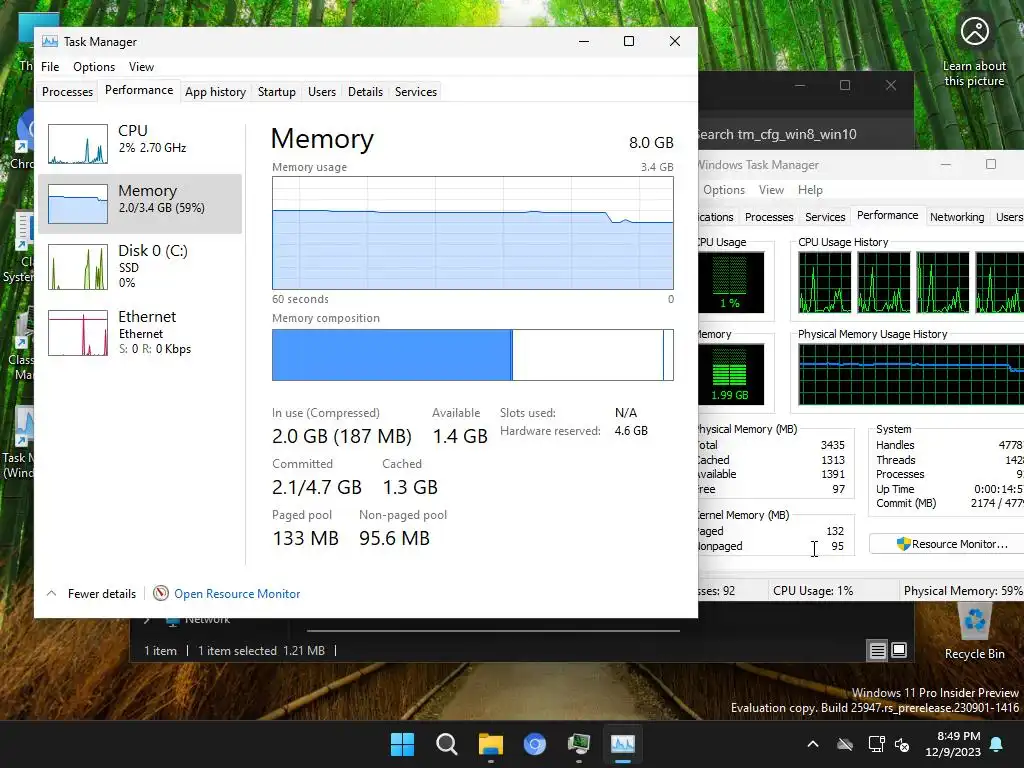Image resolution: width=1024 pixels, height=768 pixels.
Task: Switch to the Processes tab
Action: tap(67, 92)
